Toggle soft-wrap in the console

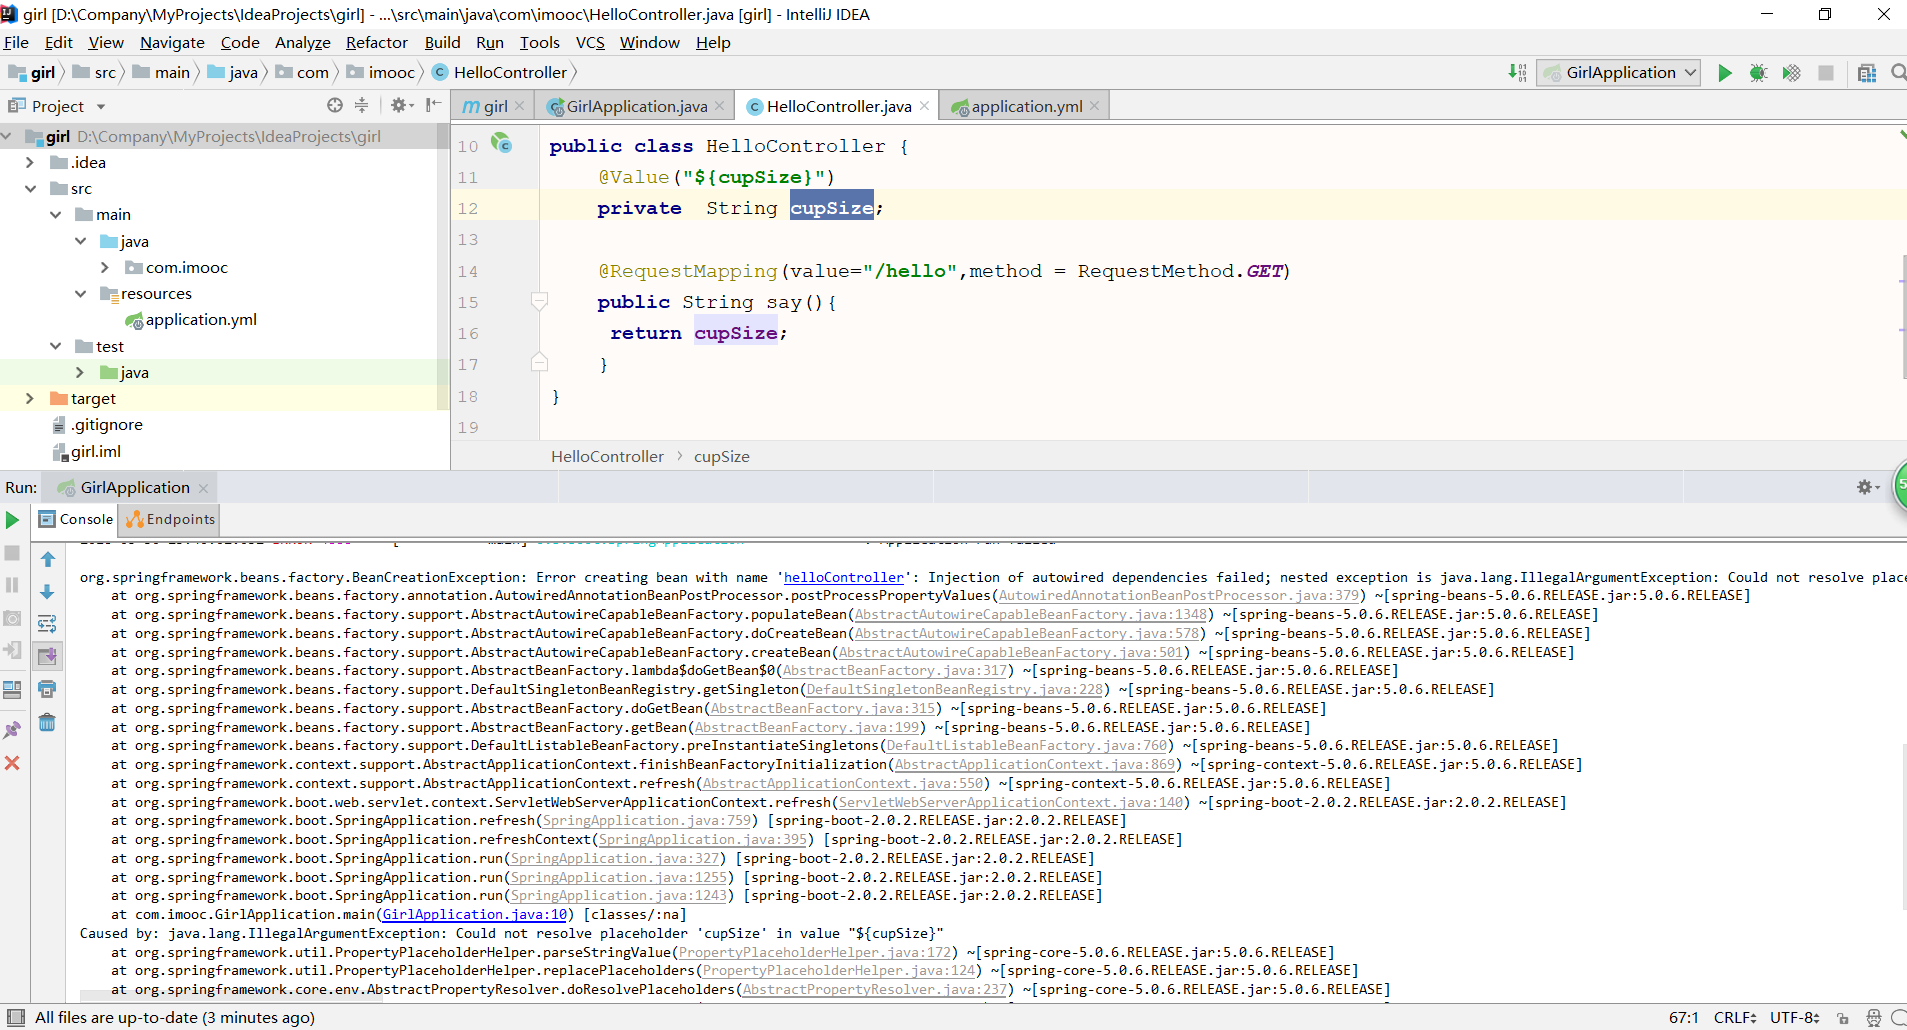(x=47, y=624)
